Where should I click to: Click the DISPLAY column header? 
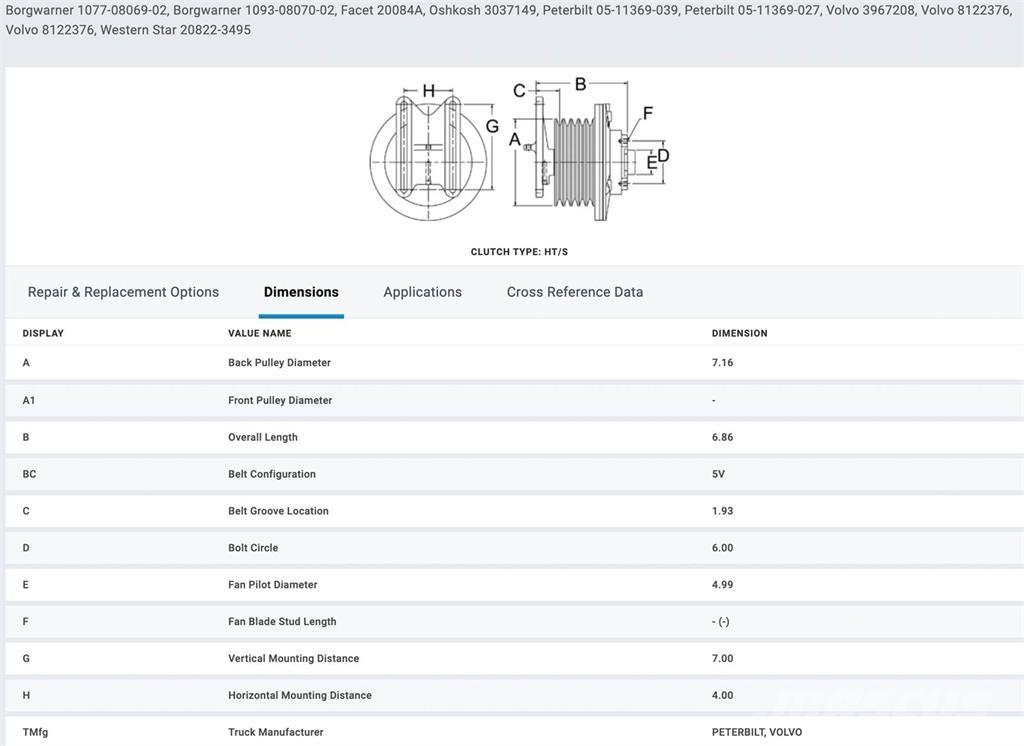click(43, 333)
